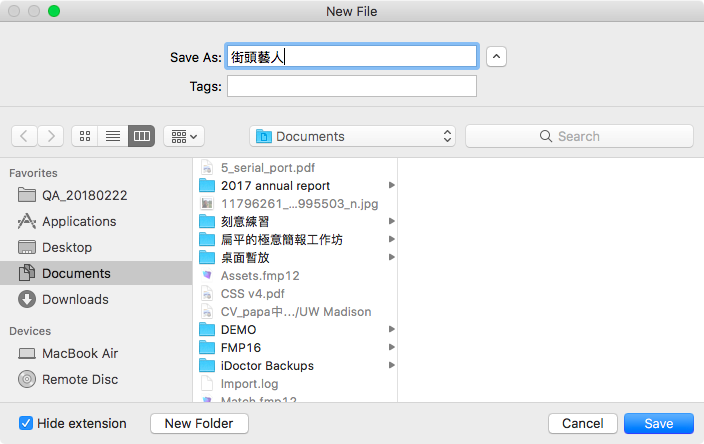The image size is (704, 444).
Task: Expand the 刻意練習 folder arrow
Action: [392, 221]
